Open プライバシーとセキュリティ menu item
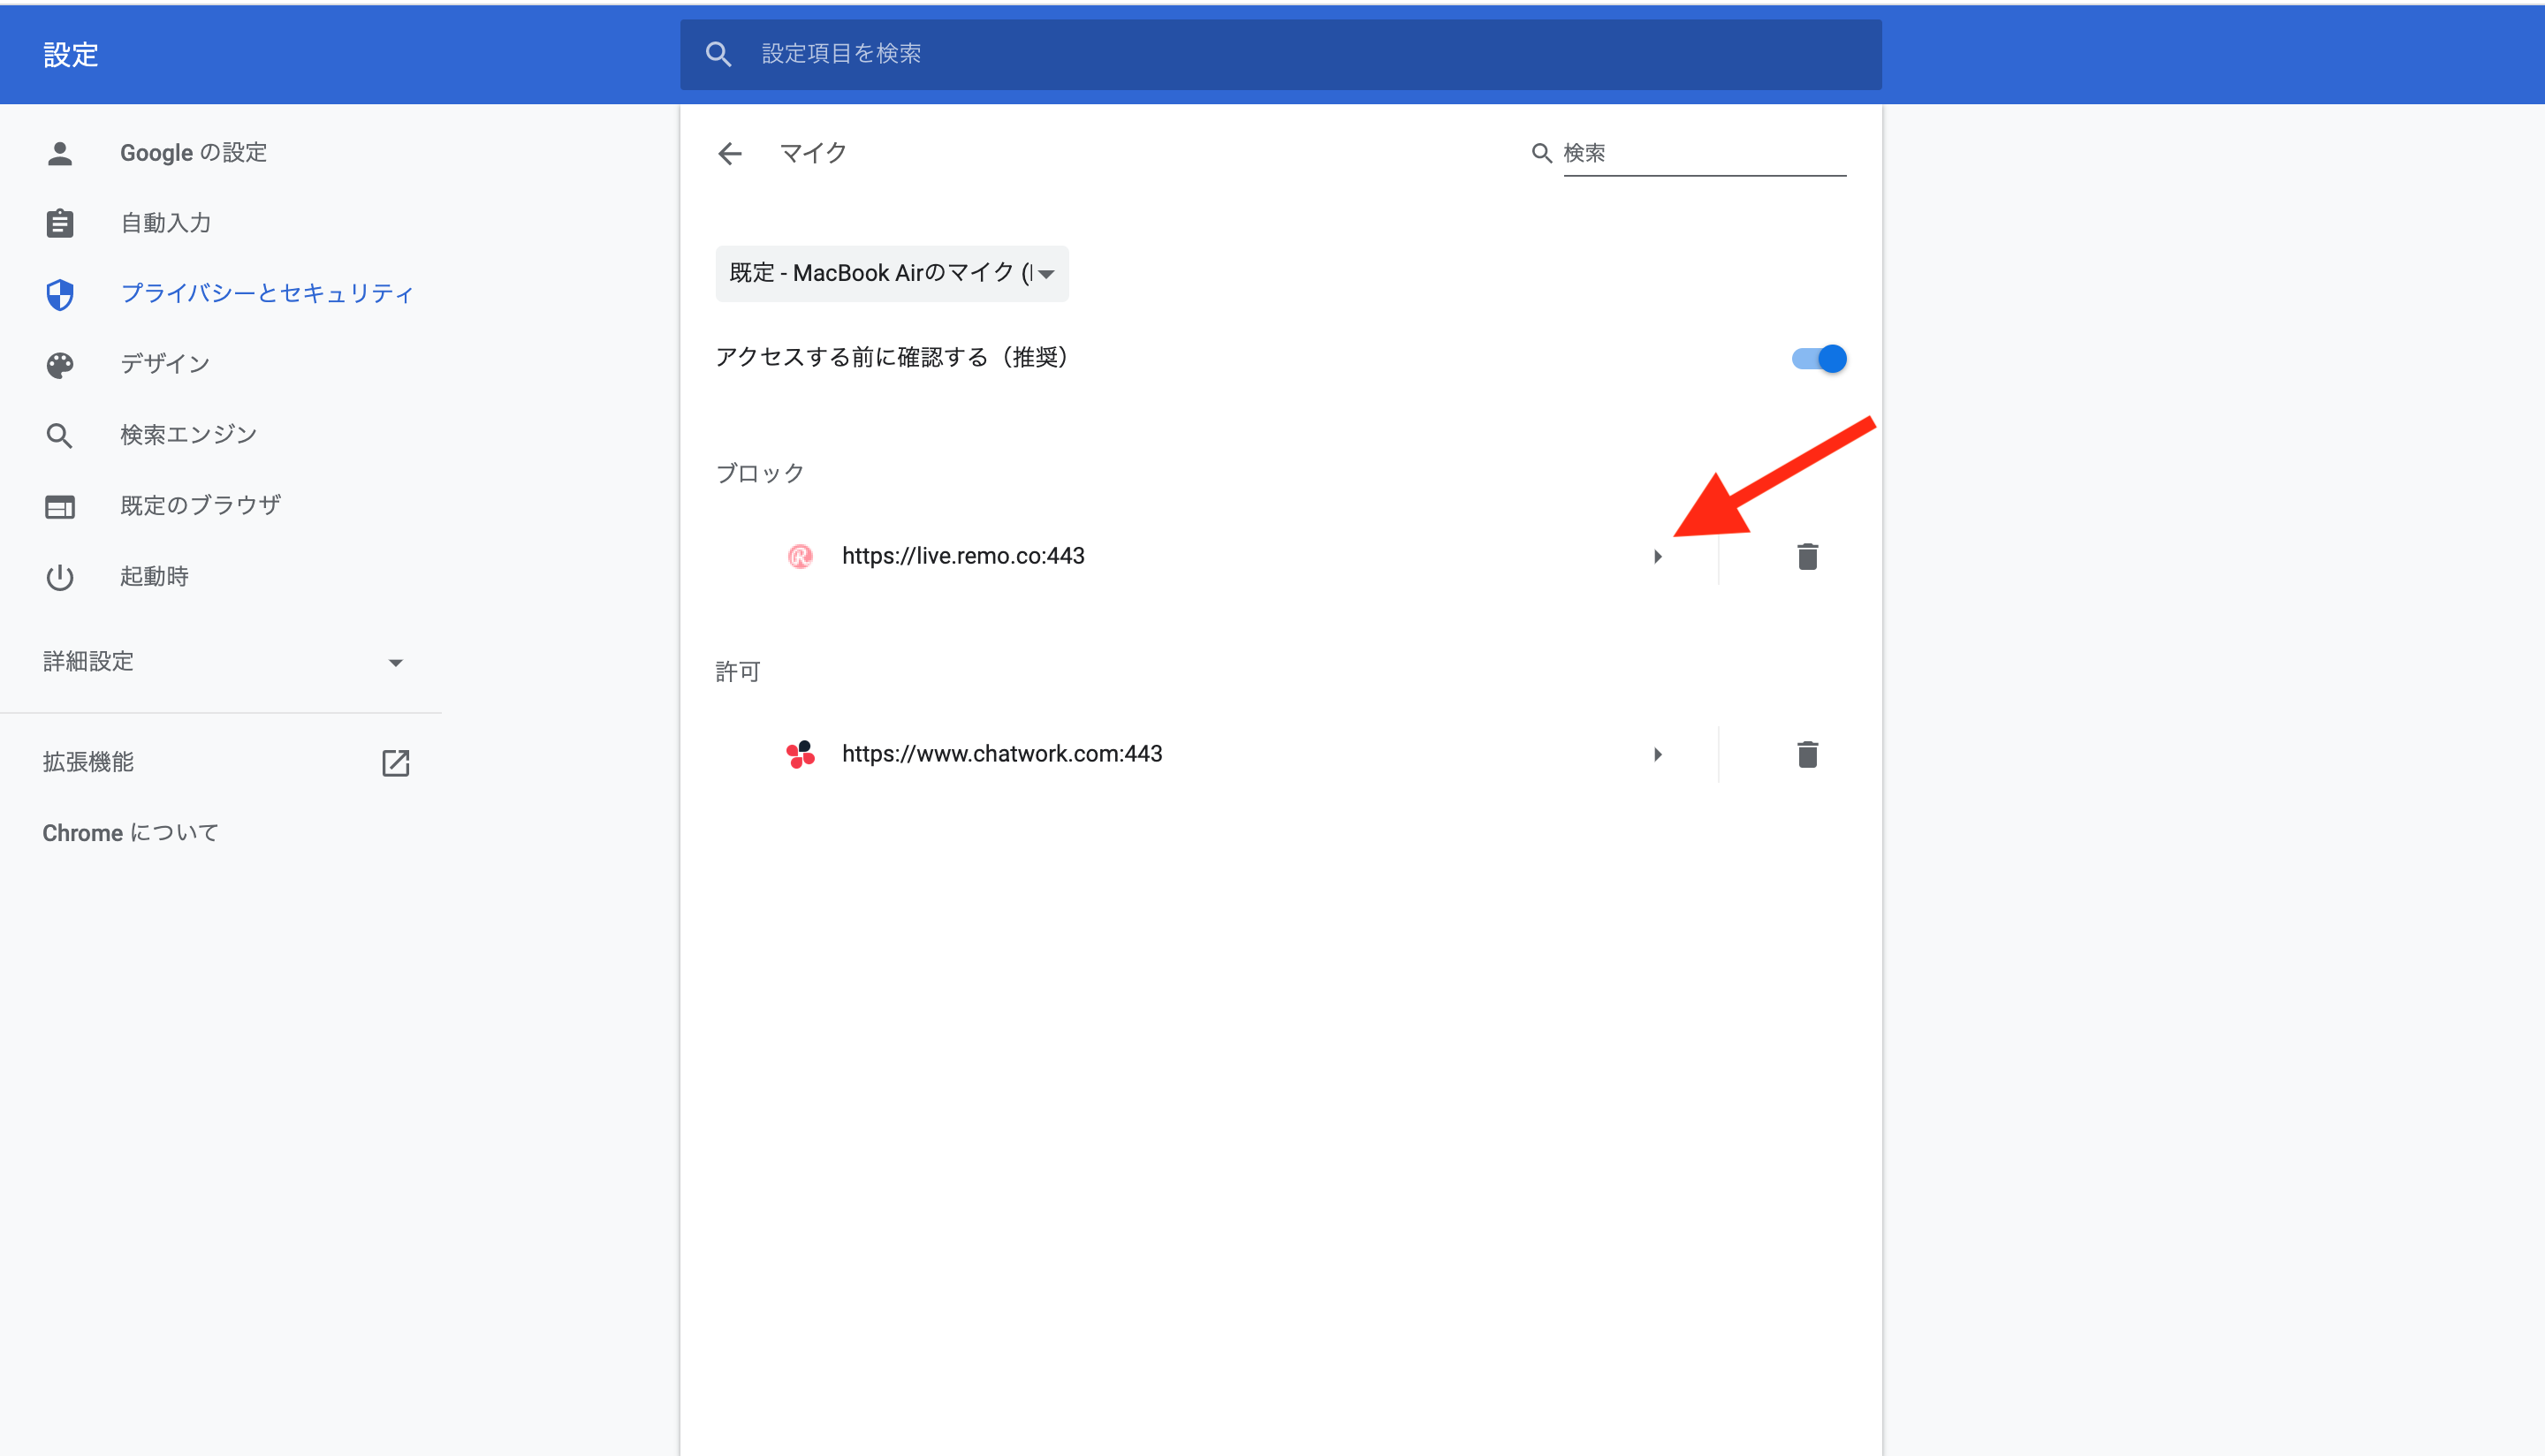This screenshot has height=1456, width=2545. coord(266,293)
